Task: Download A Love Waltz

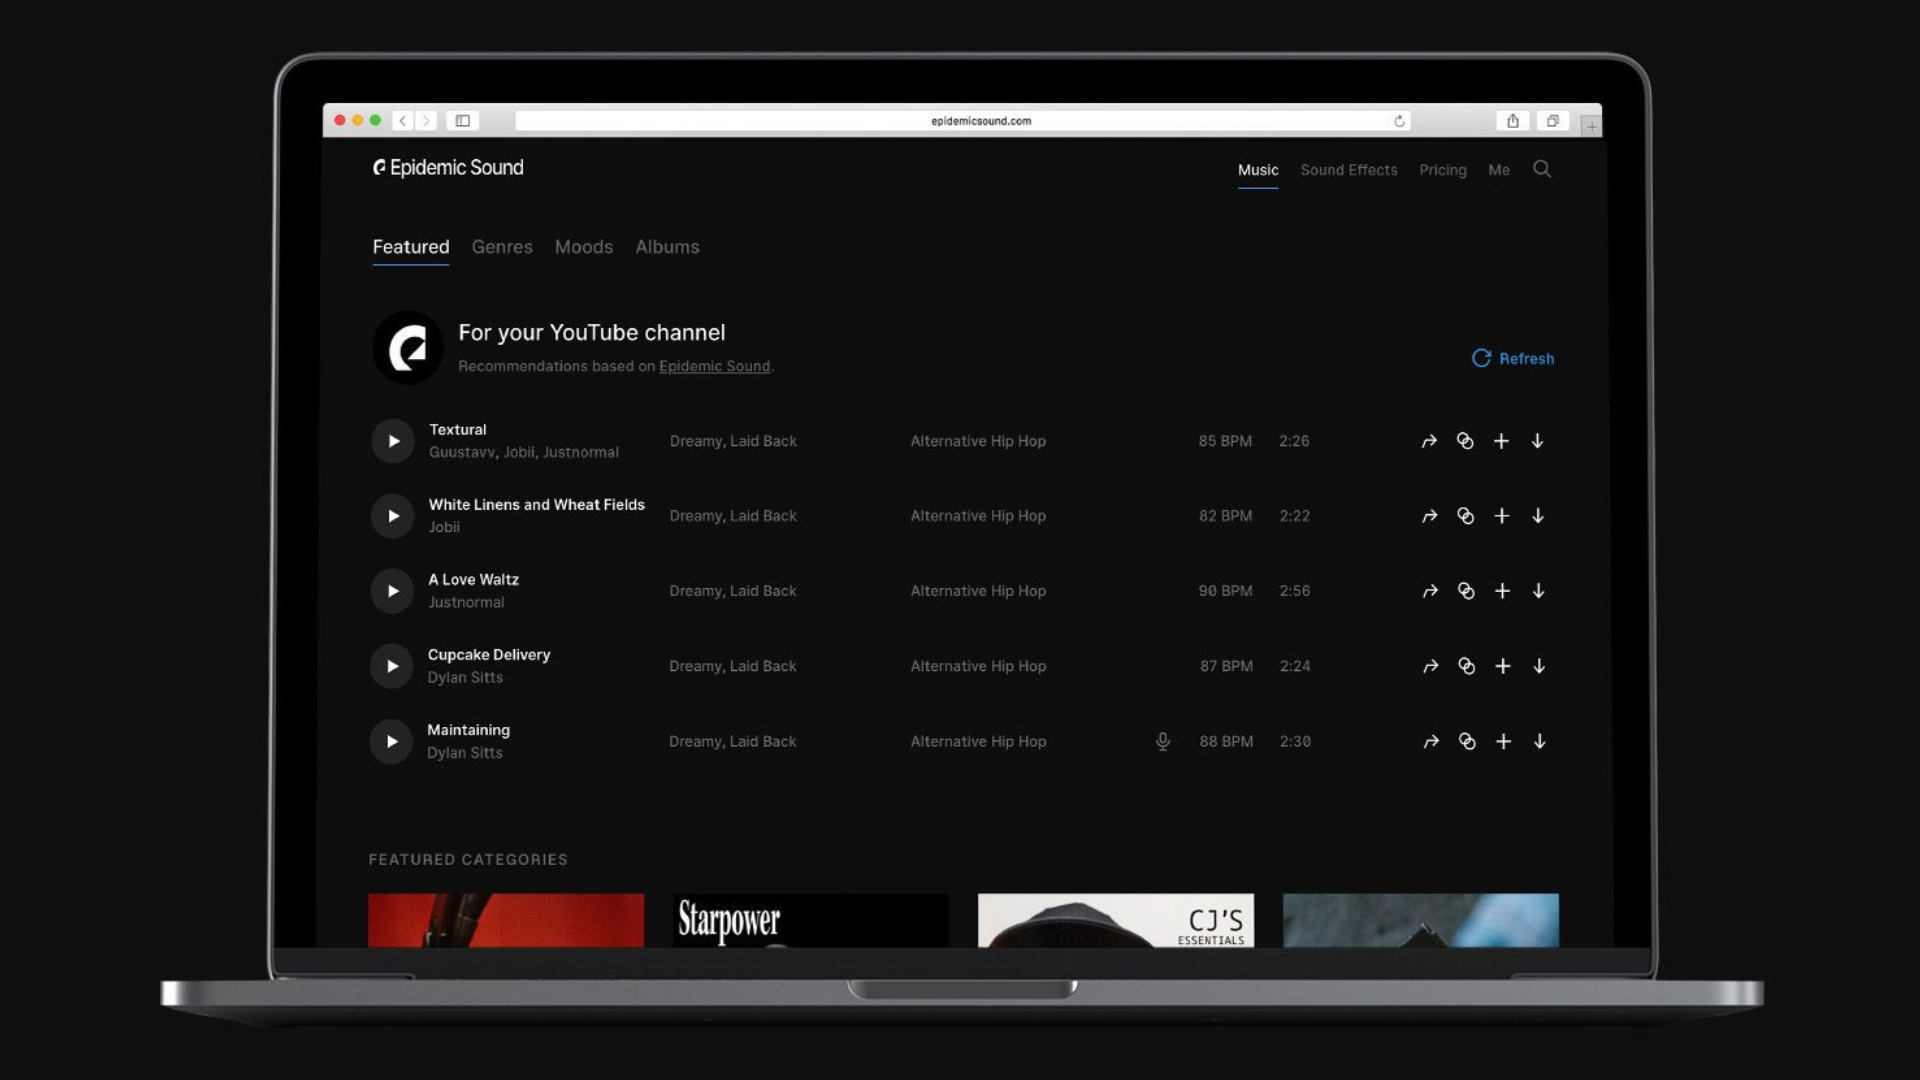Action: [1539, 591]
